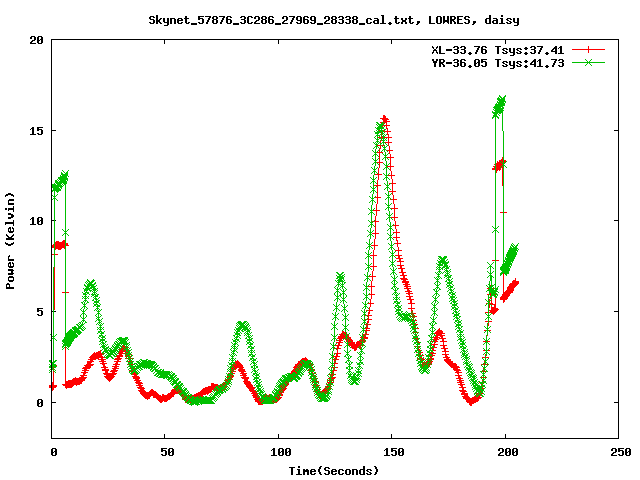The image size is (640, 480).
Task: Select the legend entry XL-33.76 Tsys:37.41
Action: (x=498, y=50)
